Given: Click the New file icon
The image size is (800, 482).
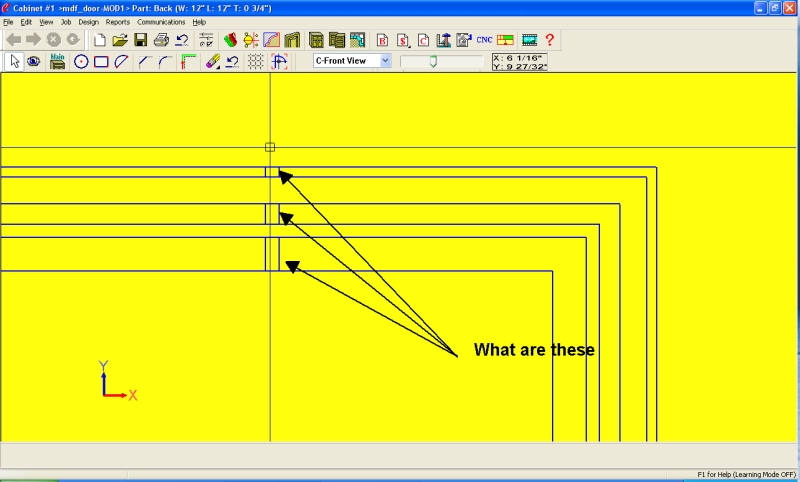Looking at the screenshot, I should coord(99,40).
